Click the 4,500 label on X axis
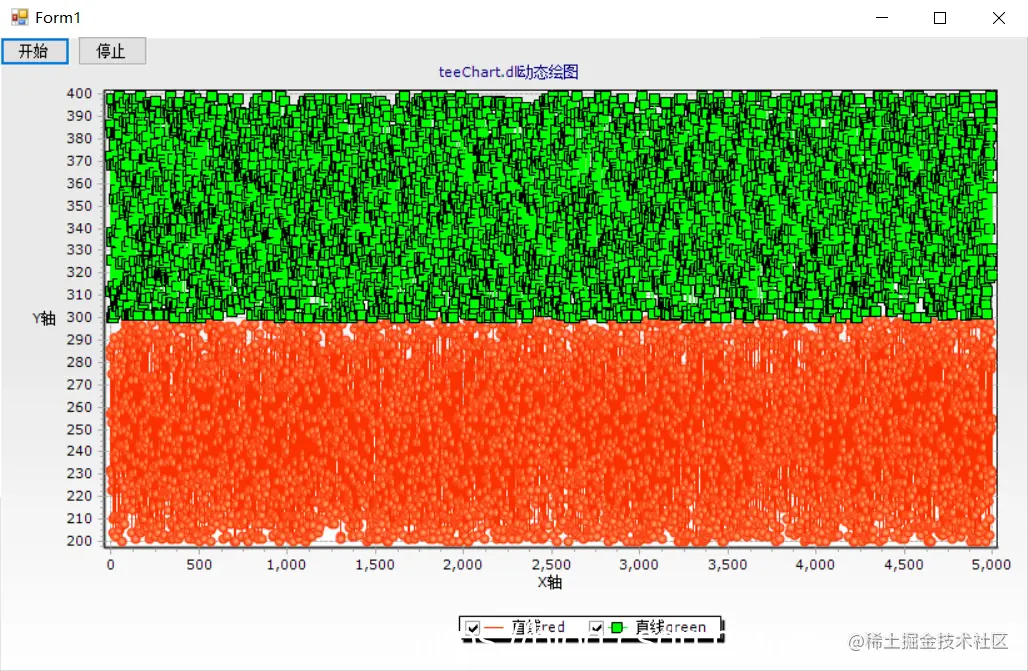Screen dimensions: 1028x671 click(904, 565)
